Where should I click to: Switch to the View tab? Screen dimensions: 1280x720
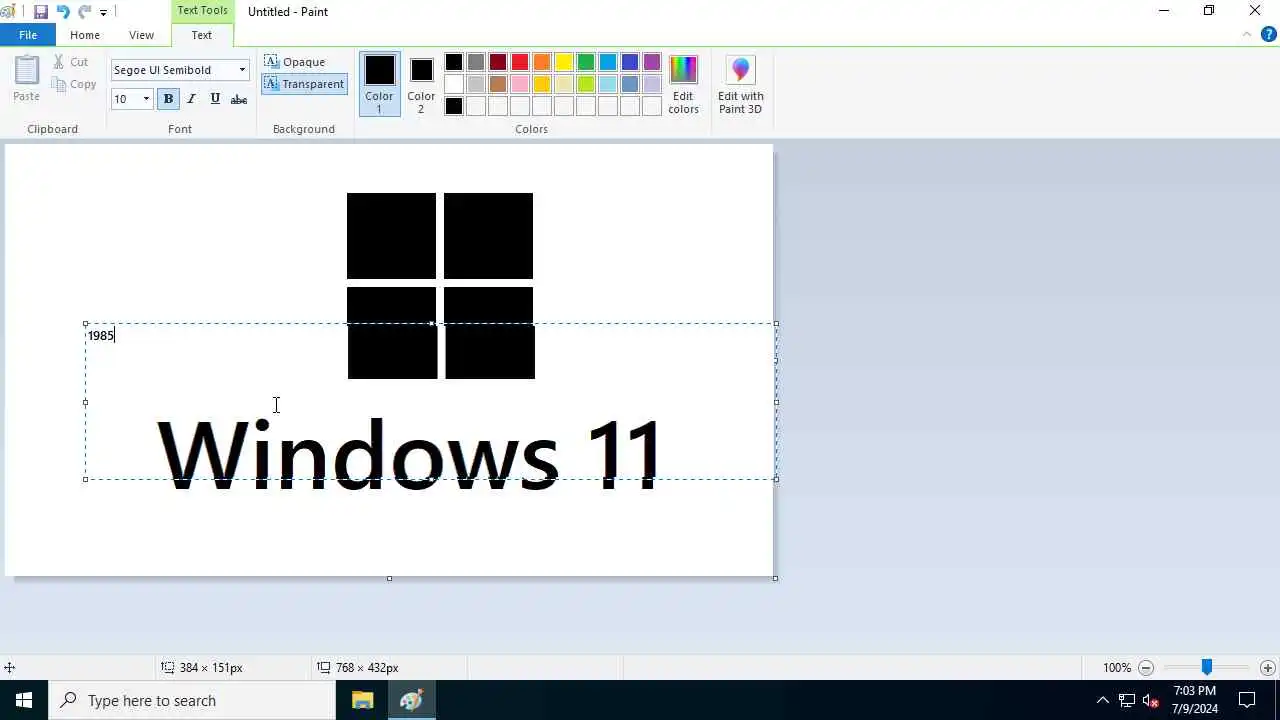[x=141, y=35]
